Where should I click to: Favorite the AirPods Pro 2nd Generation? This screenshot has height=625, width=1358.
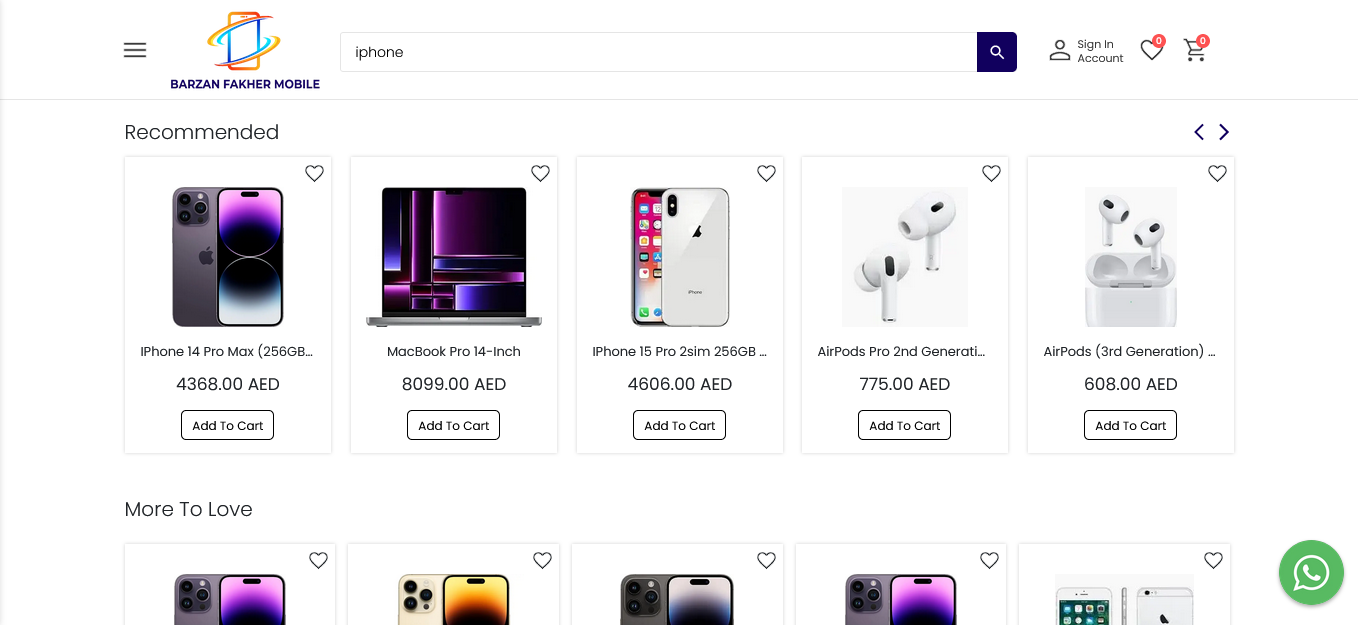click(x=991, y=173)
